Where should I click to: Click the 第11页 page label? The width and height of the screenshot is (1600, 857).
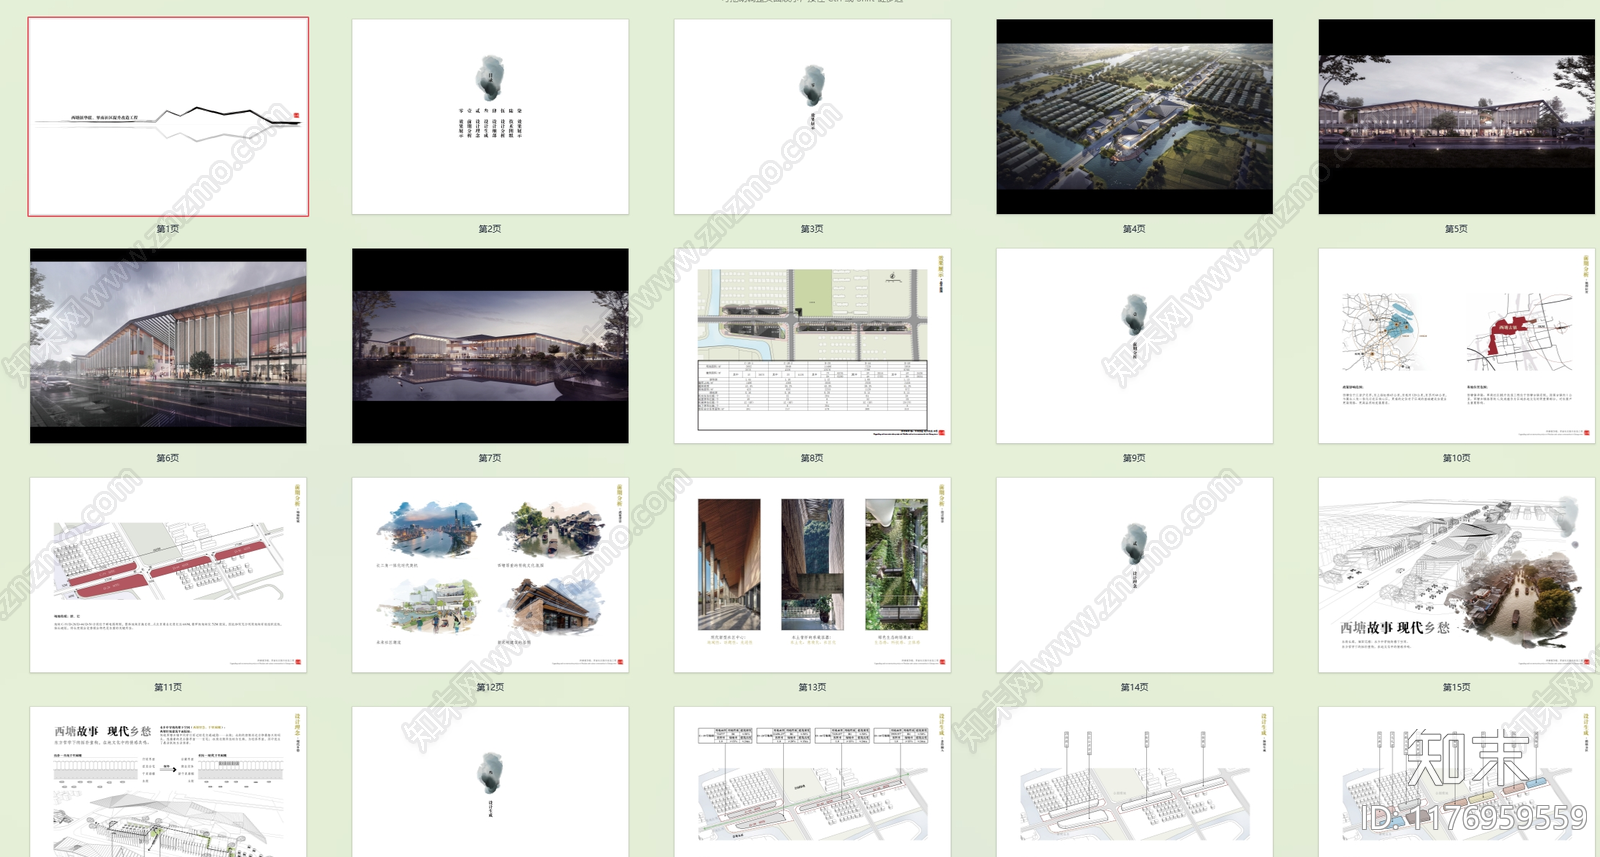pyautogui.click(x=168, y=687)
